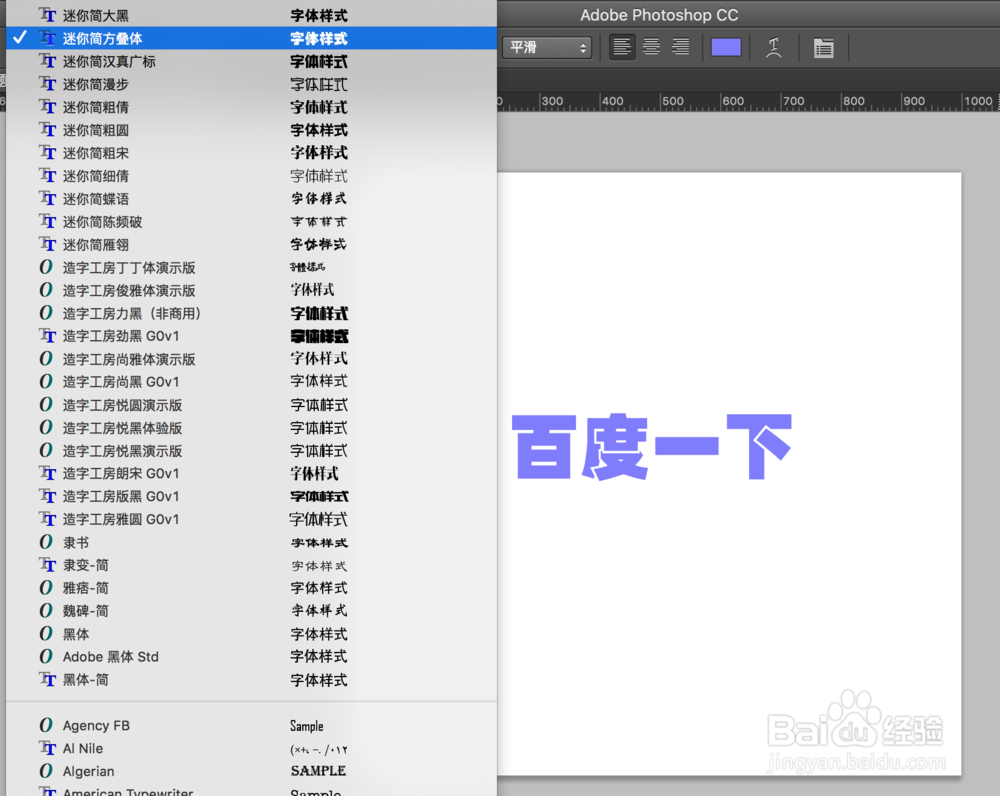Screen dimensions: 1000x796
Task: Open the text color swatch
Action: point(726,47)
